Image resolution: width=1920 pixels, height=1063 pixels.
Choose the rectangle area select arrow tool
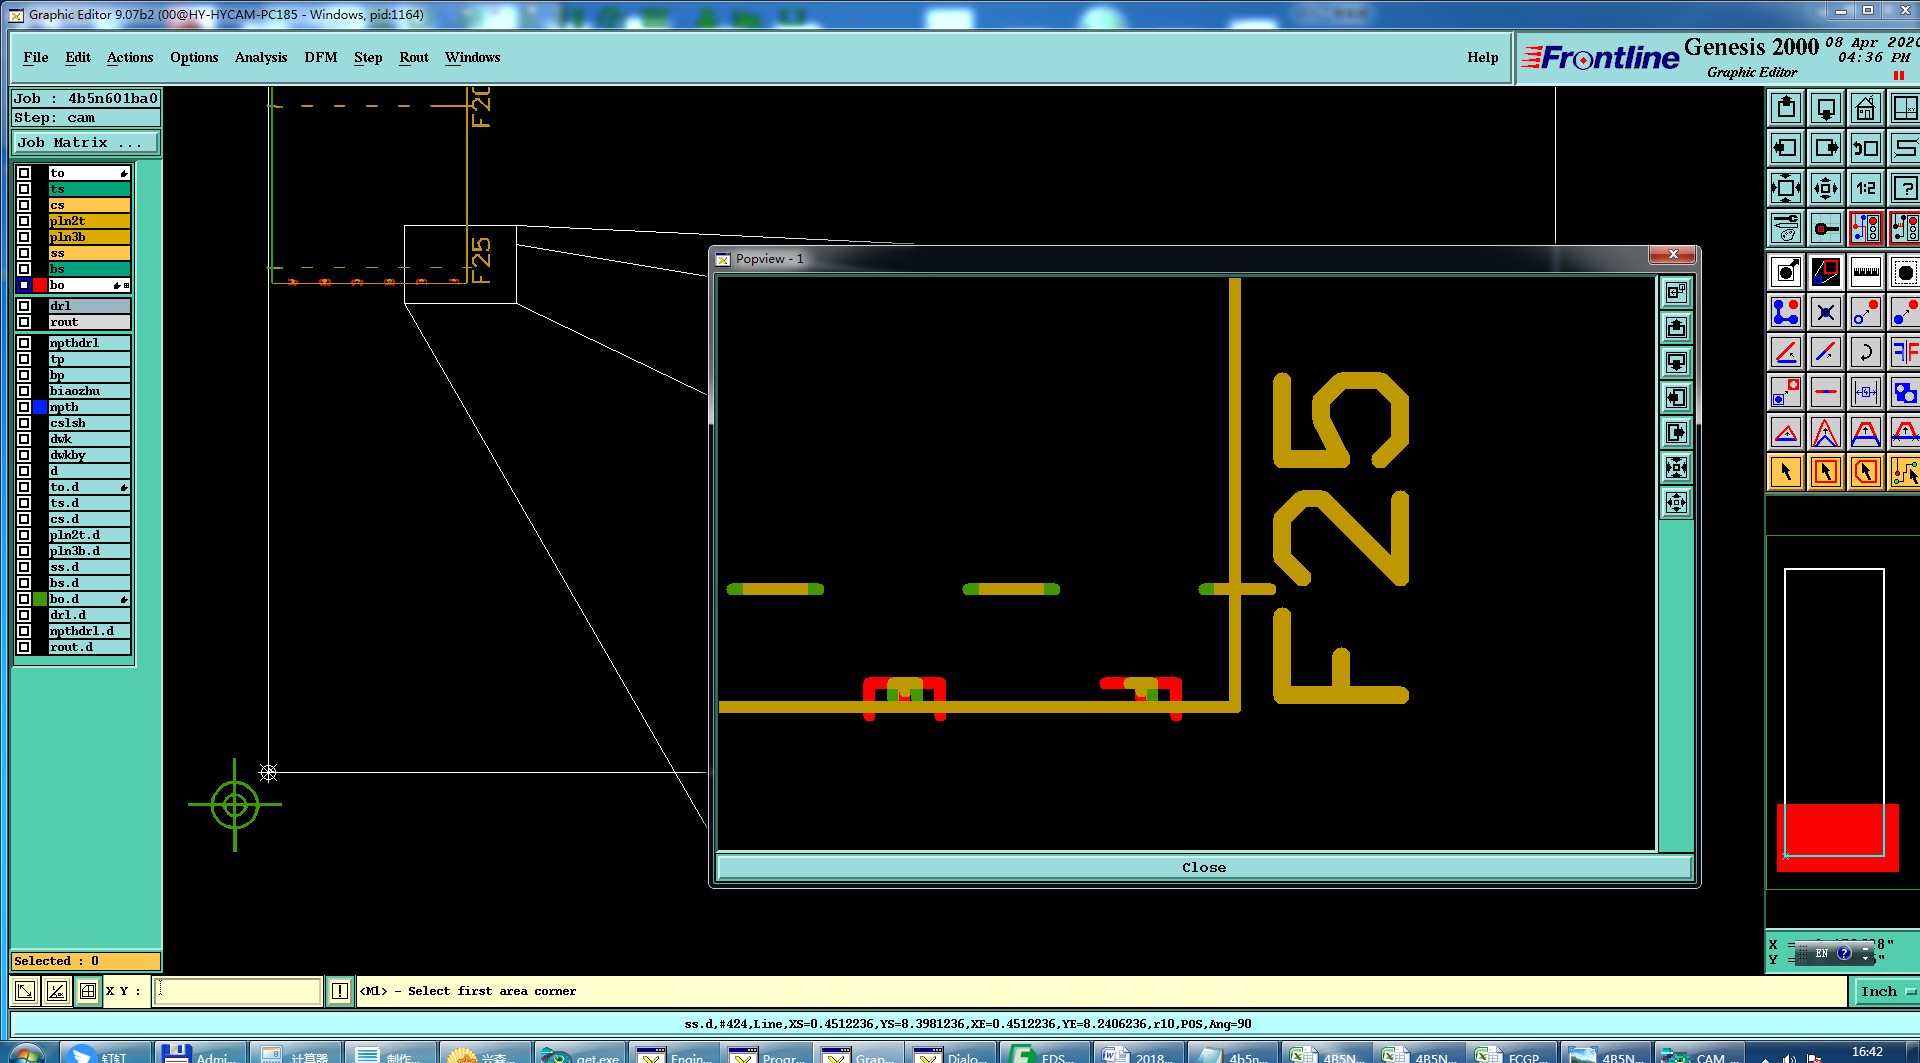[x=1826, y=472]
